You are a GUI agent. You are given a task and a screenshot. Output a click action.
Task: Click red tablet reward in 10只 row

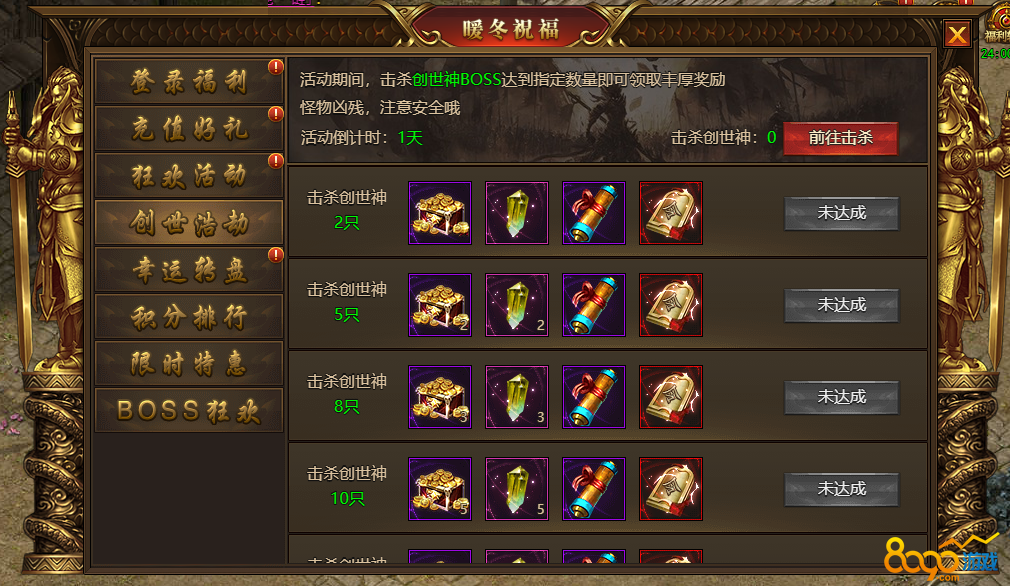671,489
